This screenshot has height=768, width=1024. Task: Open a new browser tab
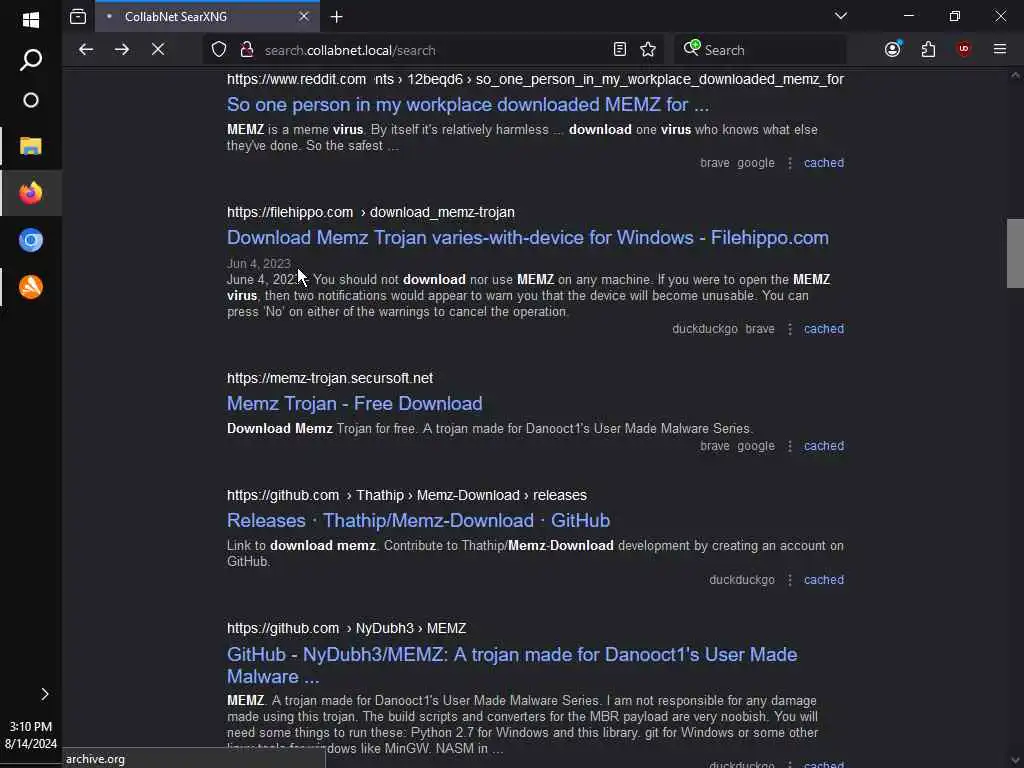[336, 17]
